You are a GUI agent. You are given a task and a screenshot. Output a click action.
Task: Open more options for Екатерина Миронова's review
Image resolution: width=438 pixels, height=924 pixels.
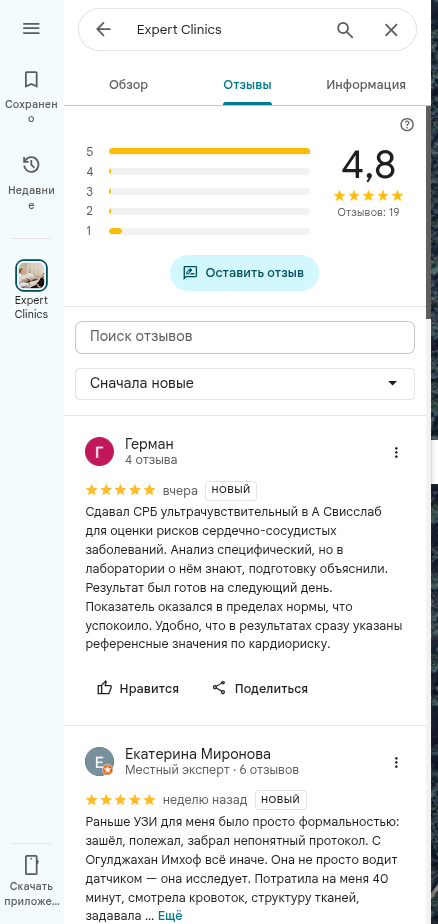396,762
